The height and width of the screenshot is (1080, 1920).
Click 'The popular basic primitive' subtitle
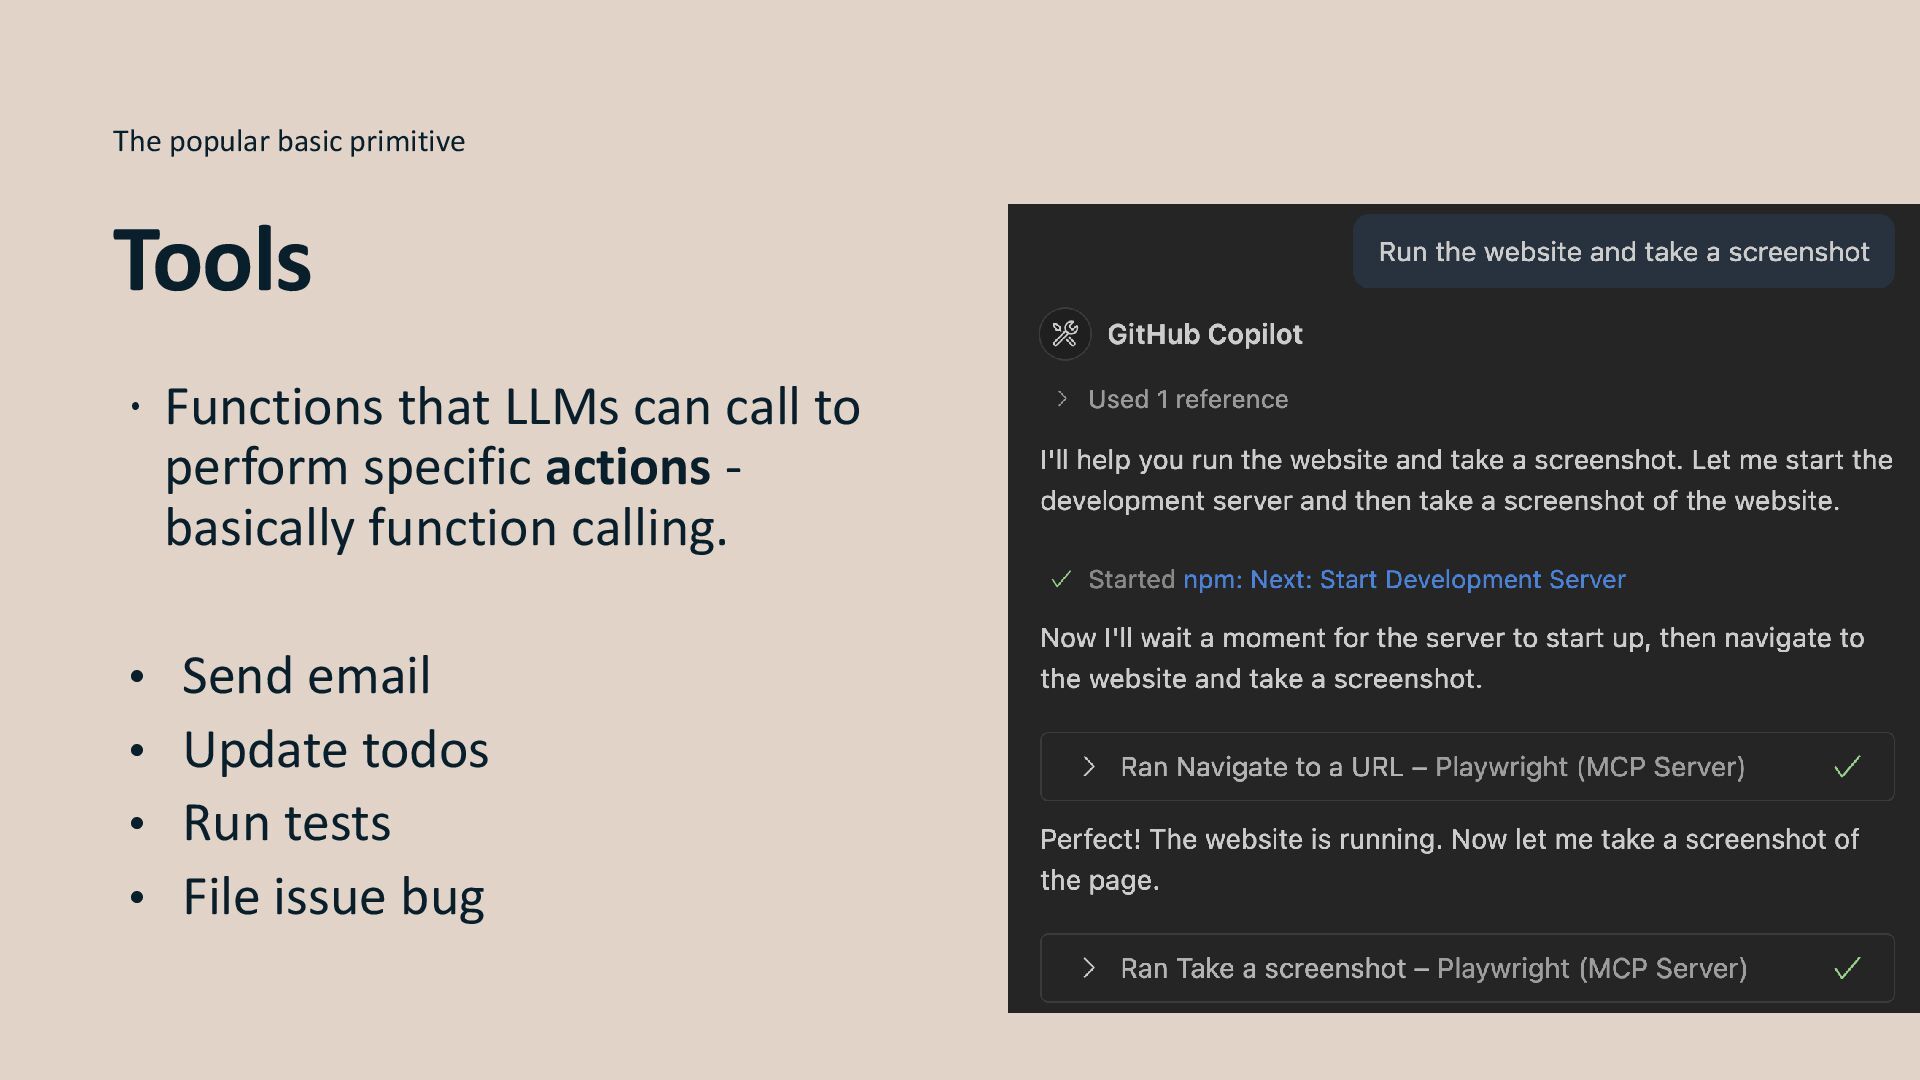point(289,141)
